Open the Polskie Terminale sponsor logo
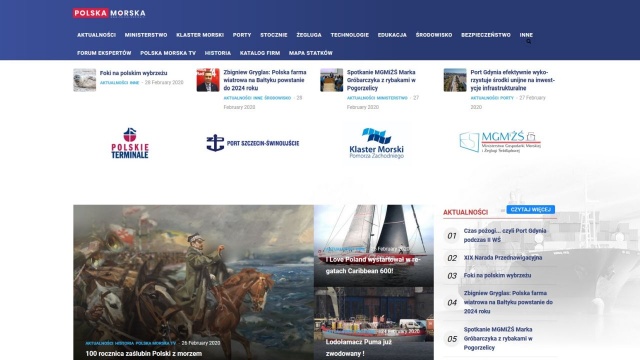This screenshot has height=360, width=640. pyautogui.click(x=130, y=143)
